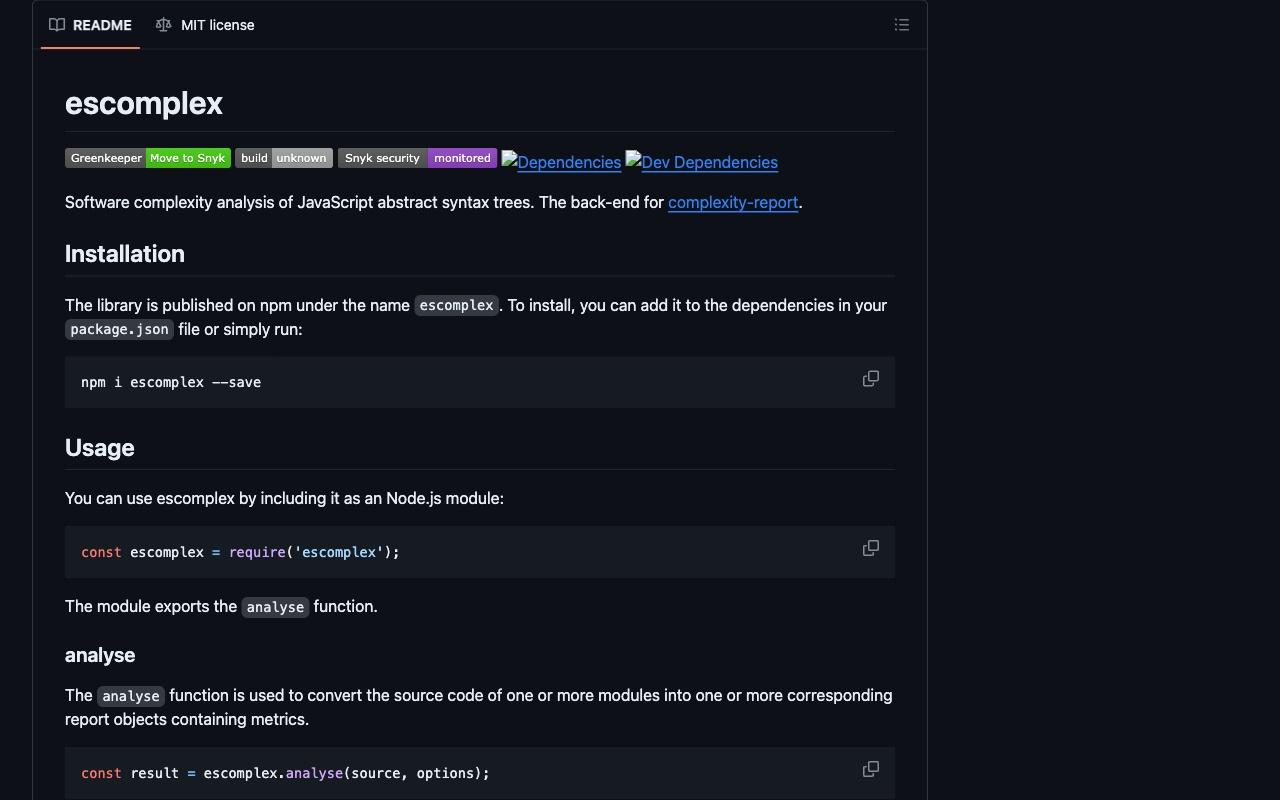Click the scales icon on the MIT license tab

164,25
